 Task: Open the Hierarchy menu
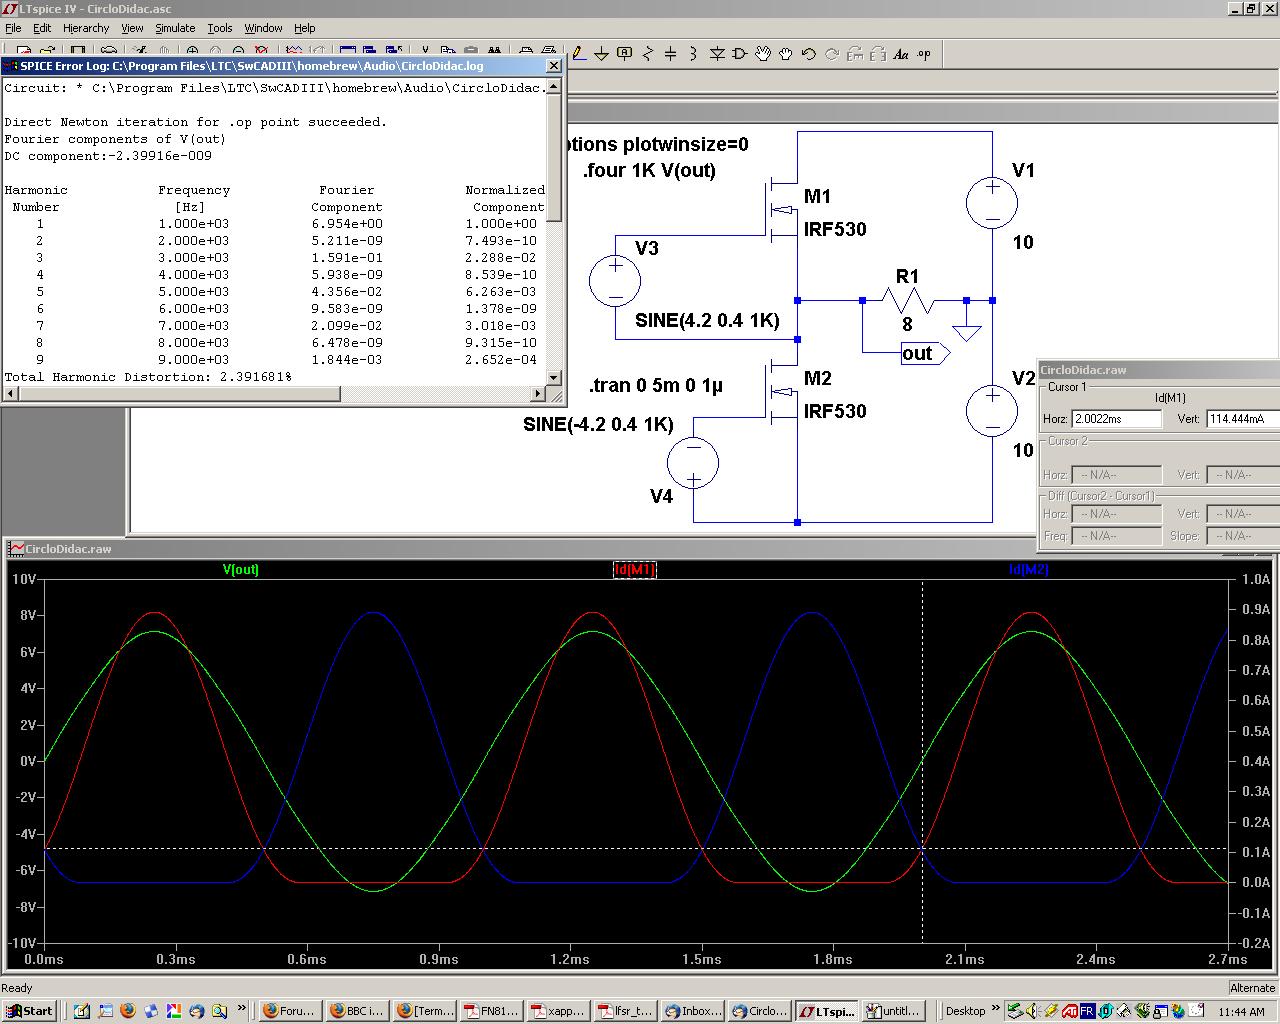pos(86,28)
